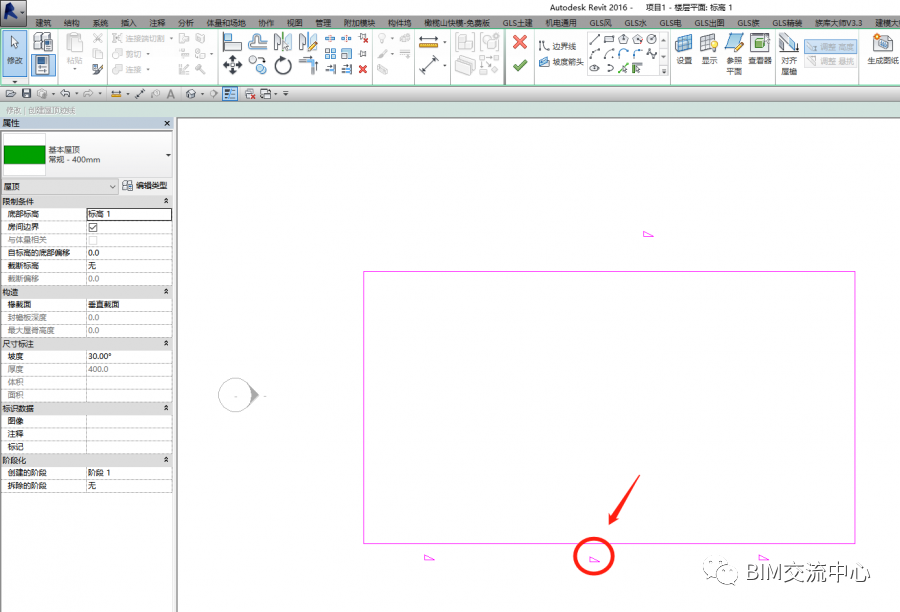This screenshot has width=900, height=612.
Task: Click the Default 3D View house icon
Action: click(191, 94)
